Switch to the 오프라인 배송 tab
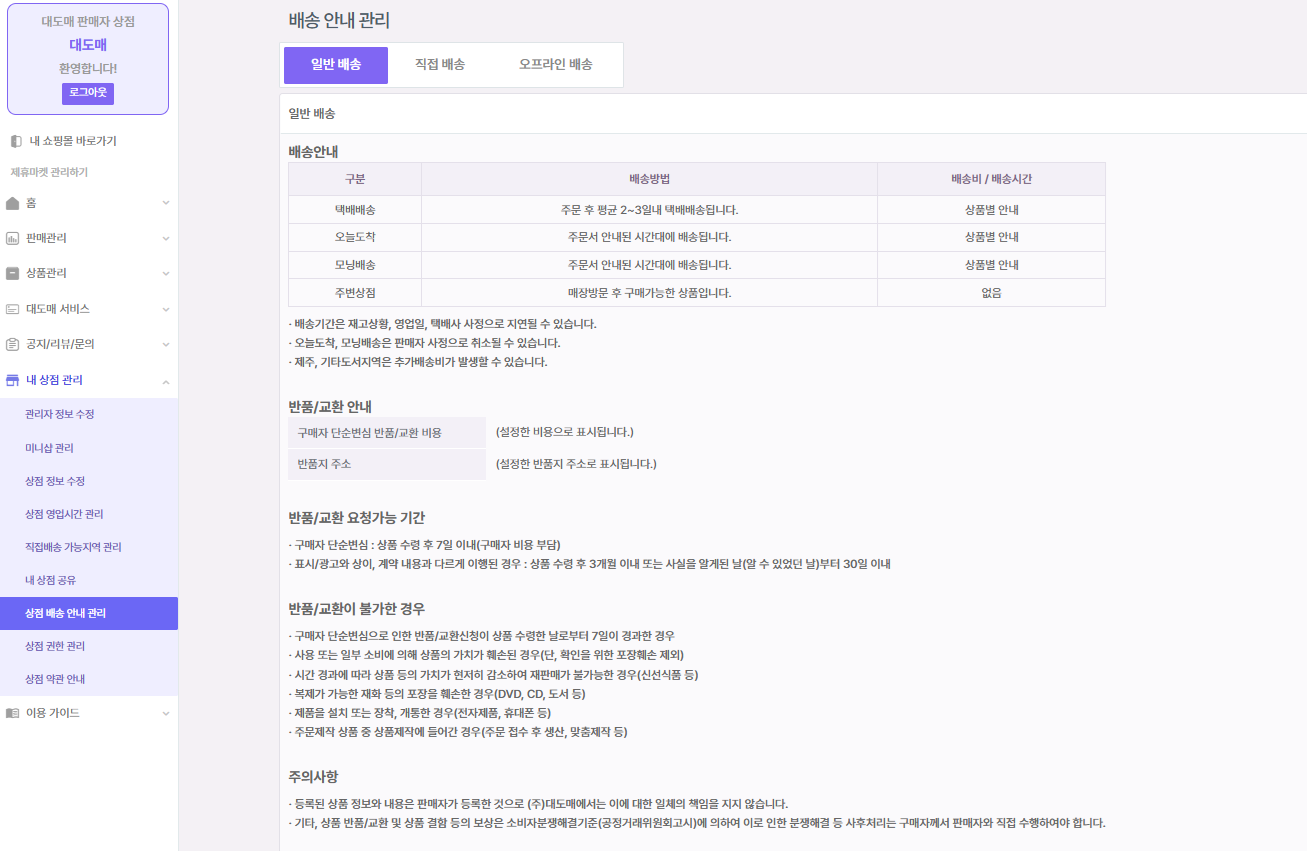The image size is (1307, 863). 555,65
